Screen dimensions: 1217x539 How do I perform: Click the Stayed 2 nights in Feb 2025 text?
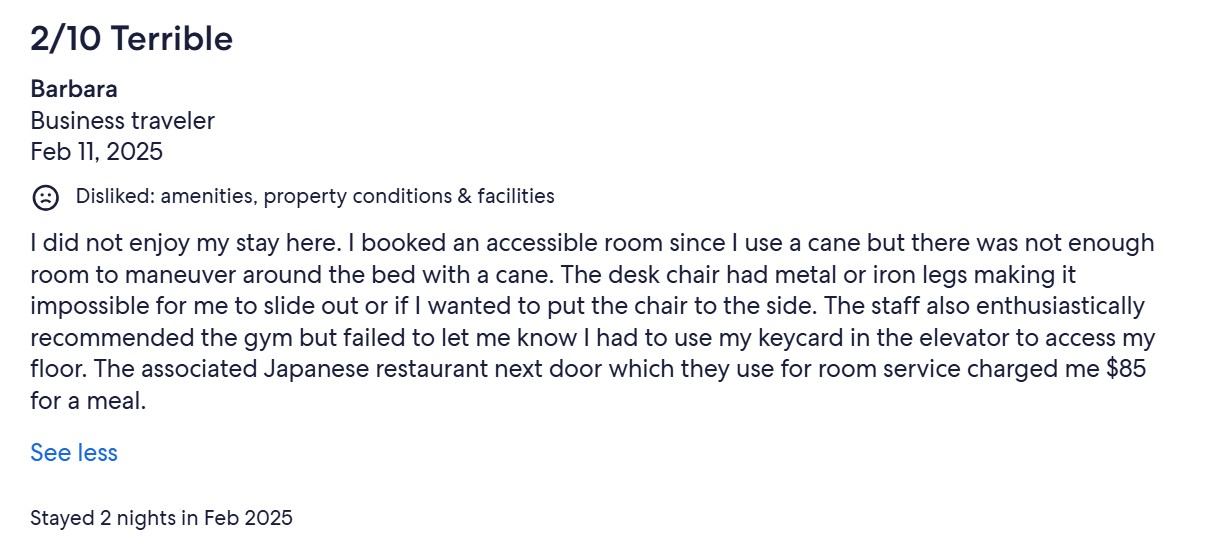161,518
